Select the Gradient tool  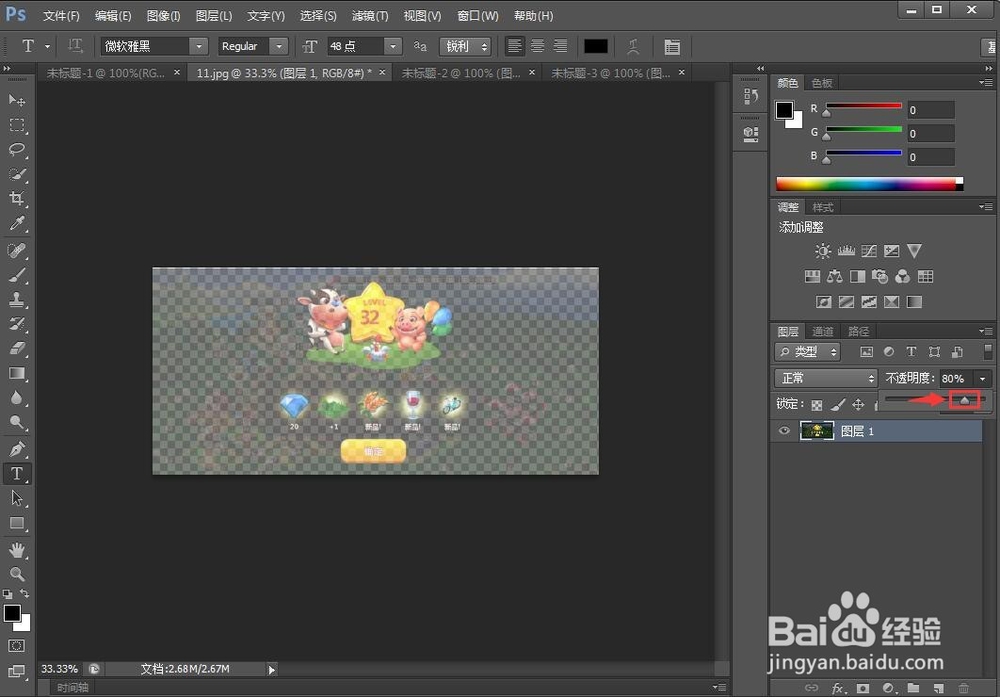17,373
